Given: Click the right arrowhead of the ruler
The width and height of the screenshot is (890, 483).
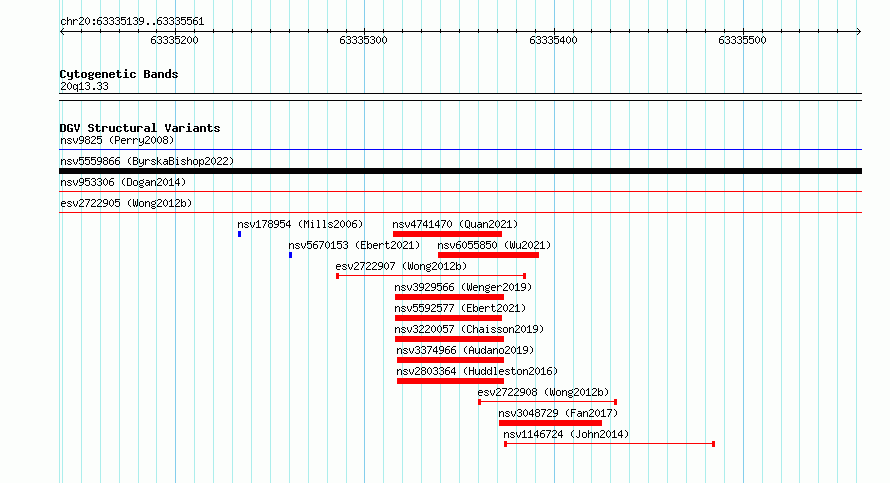Looking at the screenshot, I should click(x=859, y=32).
